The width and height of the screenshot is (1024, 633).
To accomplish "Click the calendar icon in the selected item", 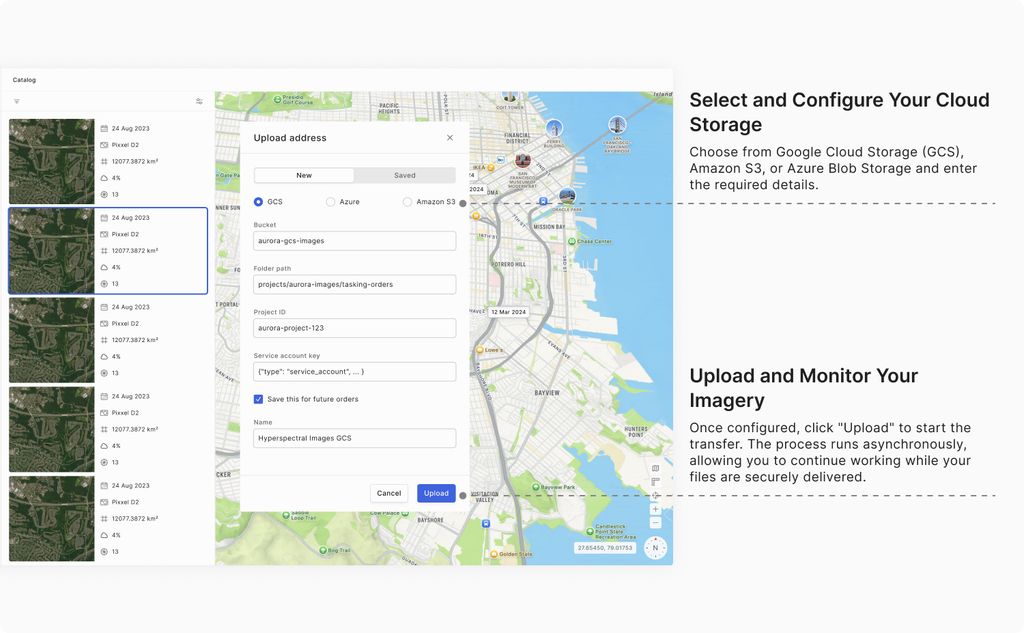I will [104, 218].
